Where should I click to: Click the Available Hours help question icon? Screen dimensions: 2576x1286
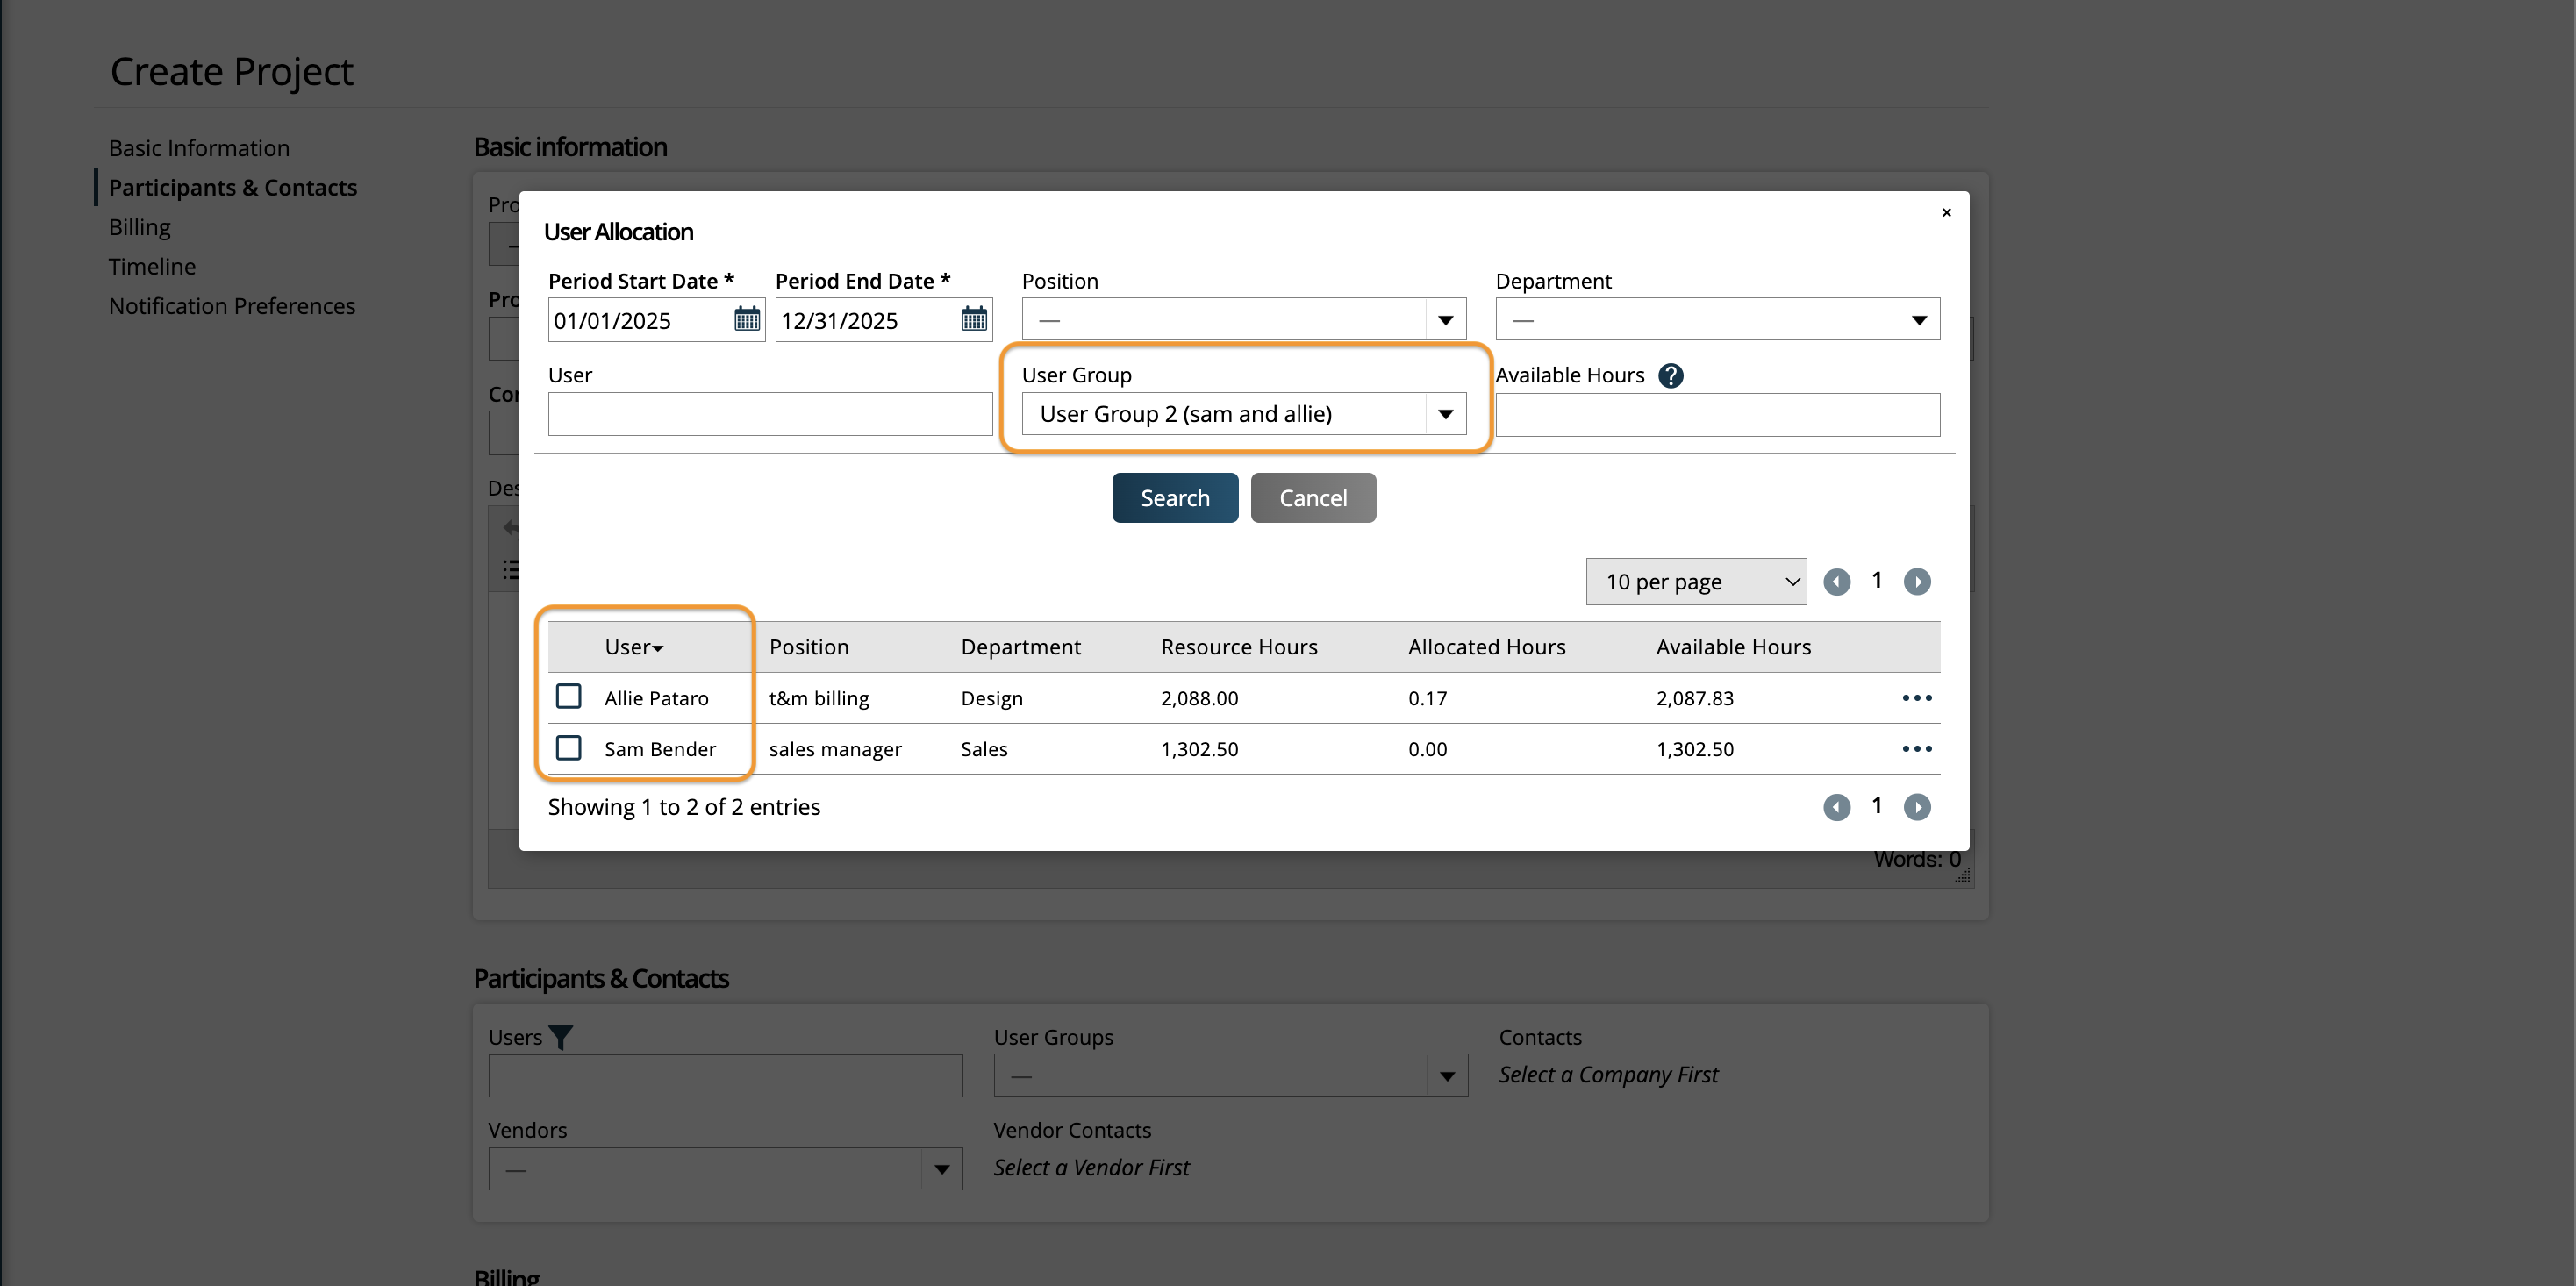pyautogui.click(x=1670, y=375)
